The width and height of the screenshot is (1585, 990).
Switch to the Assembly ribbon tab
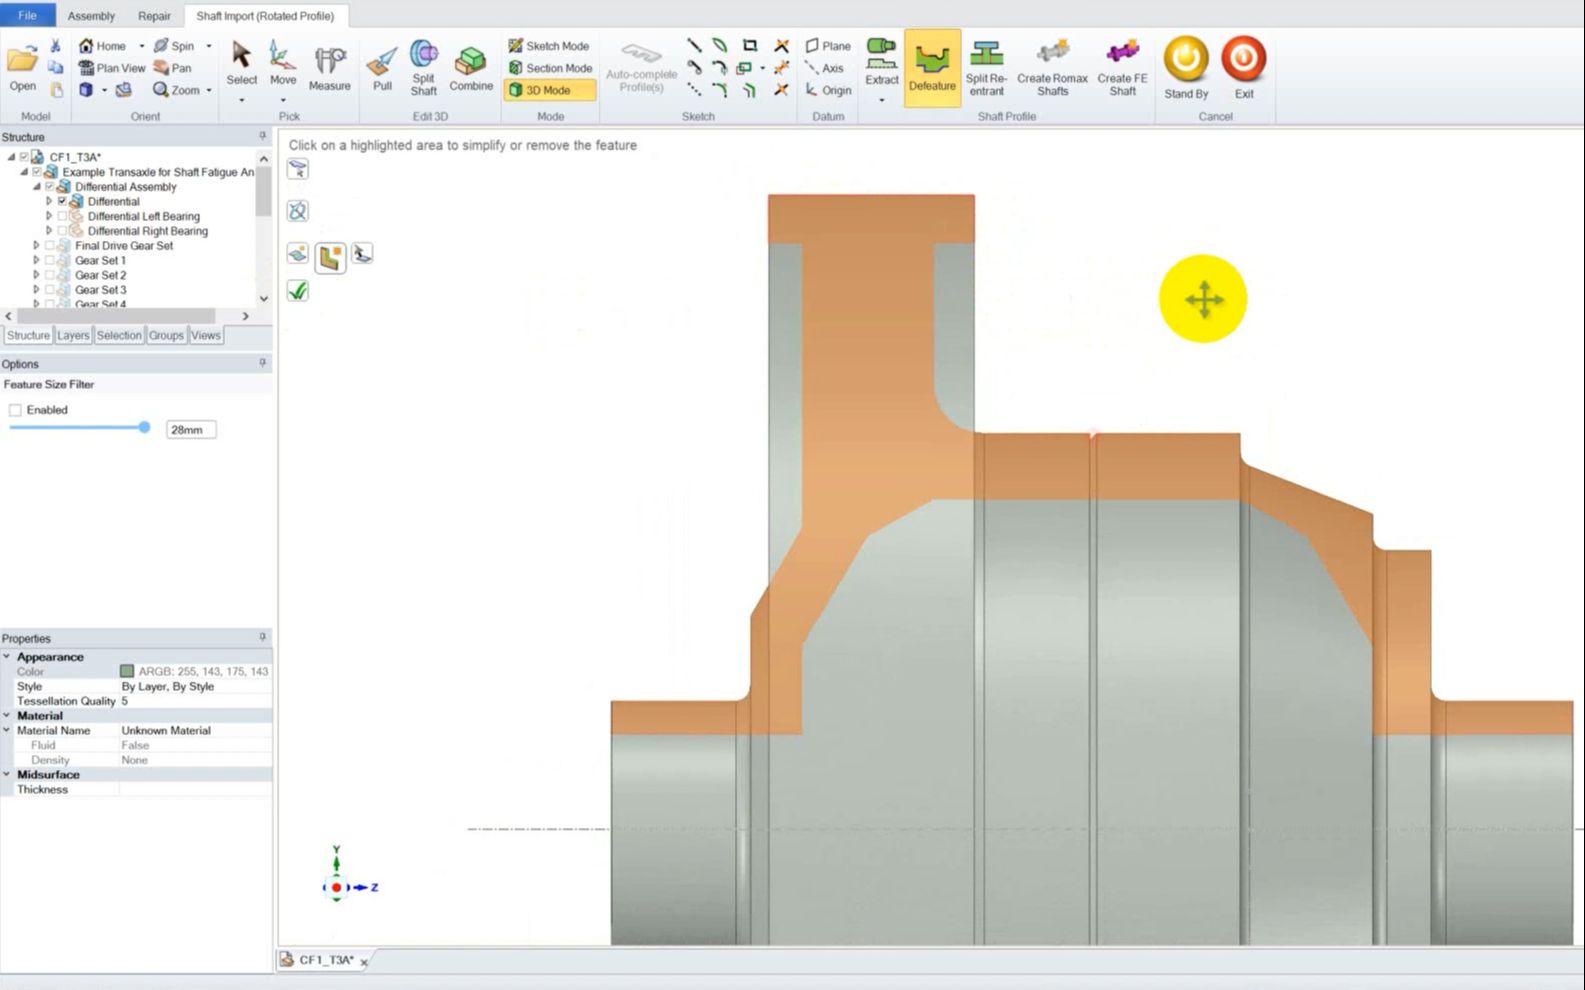[x=91, y=16]
